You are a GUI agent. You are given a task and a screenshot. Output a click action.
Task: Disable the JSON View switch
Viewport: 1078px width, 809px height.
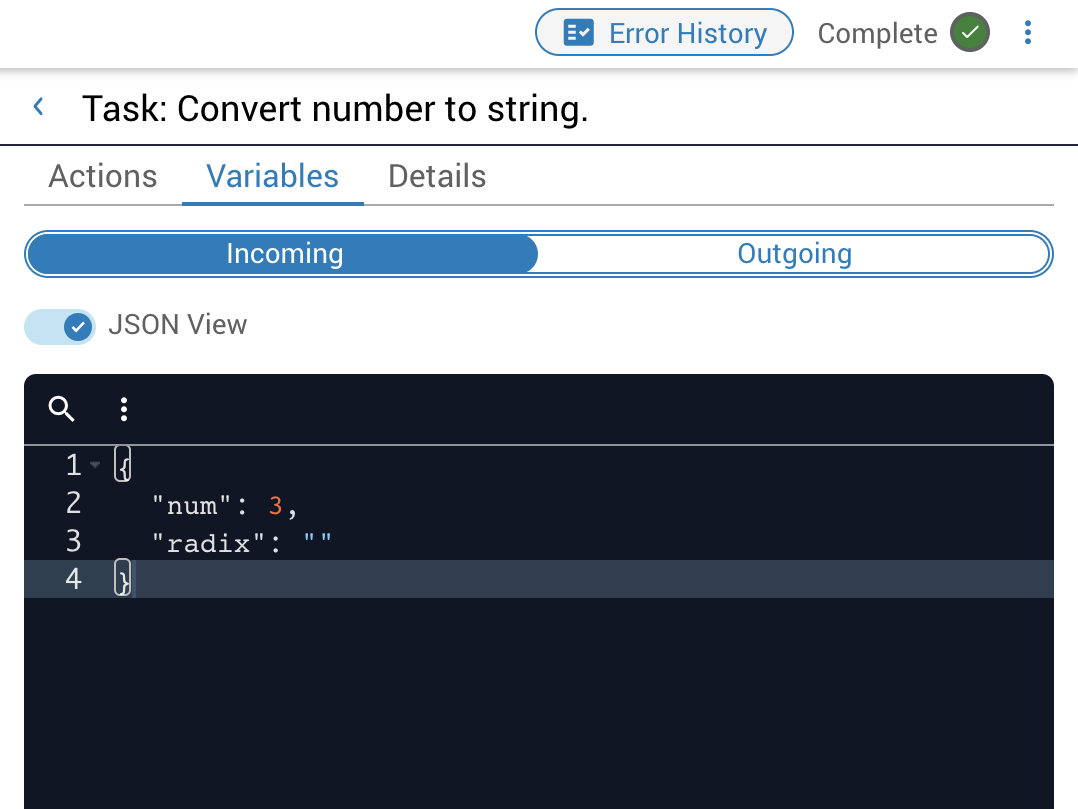61,326
